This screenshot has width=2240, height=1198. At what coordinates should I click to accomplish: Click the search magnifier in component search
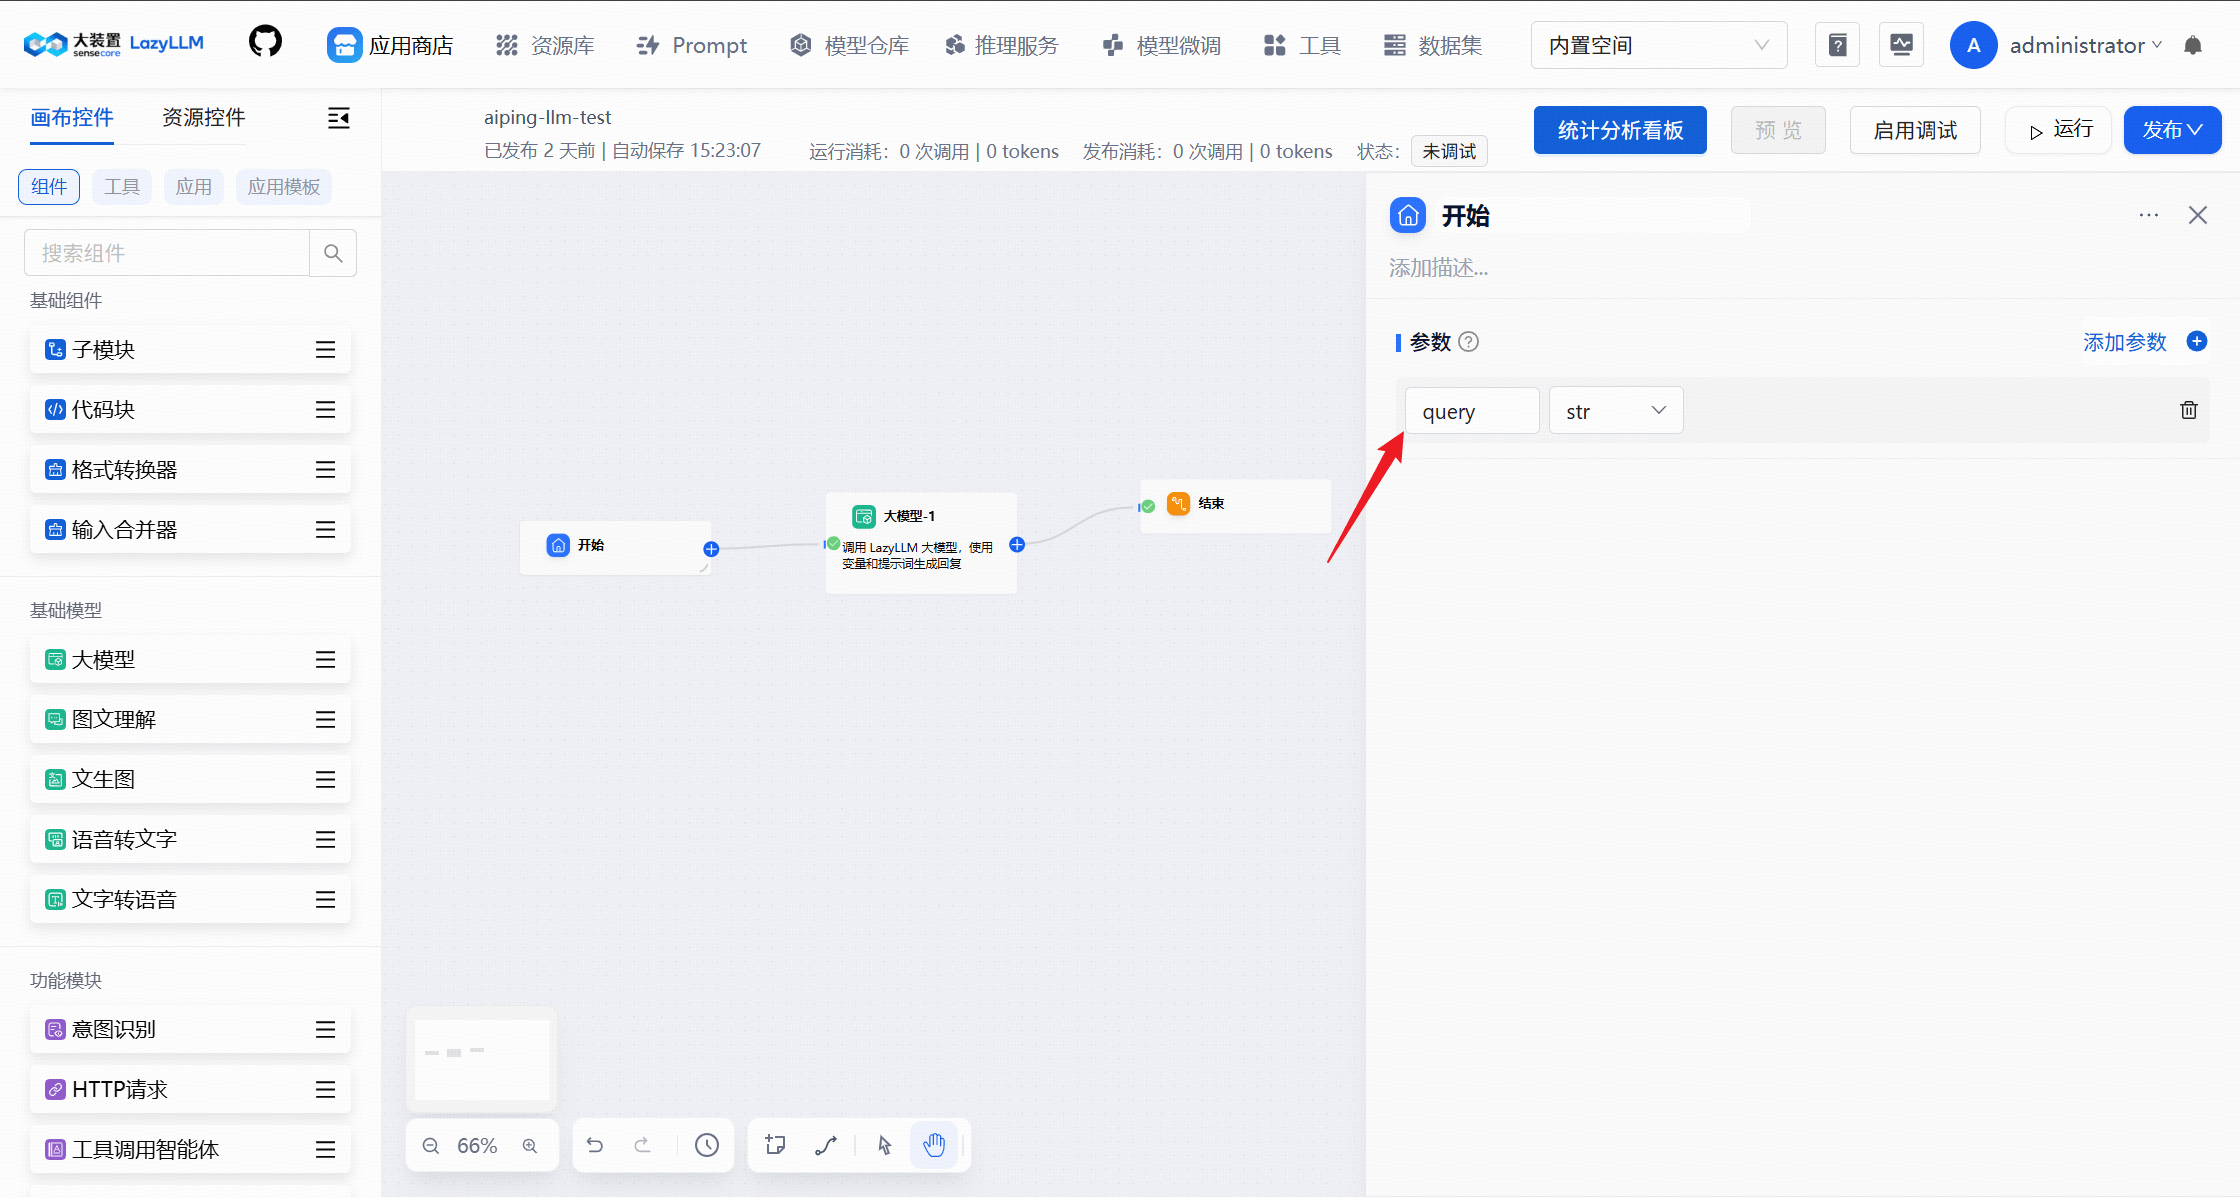tap(333, 253)
